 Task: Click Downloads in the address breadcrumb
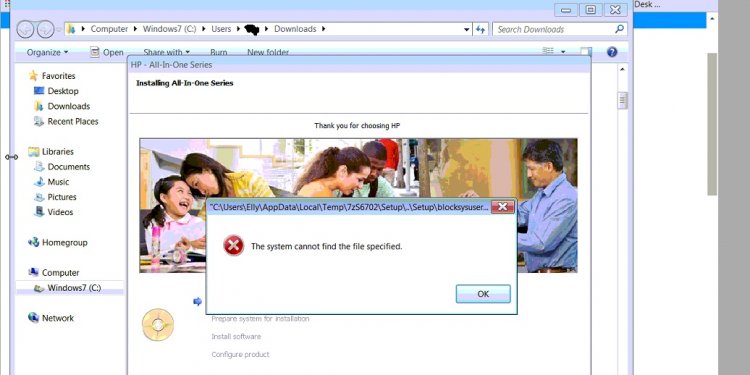tap(295, 29)
